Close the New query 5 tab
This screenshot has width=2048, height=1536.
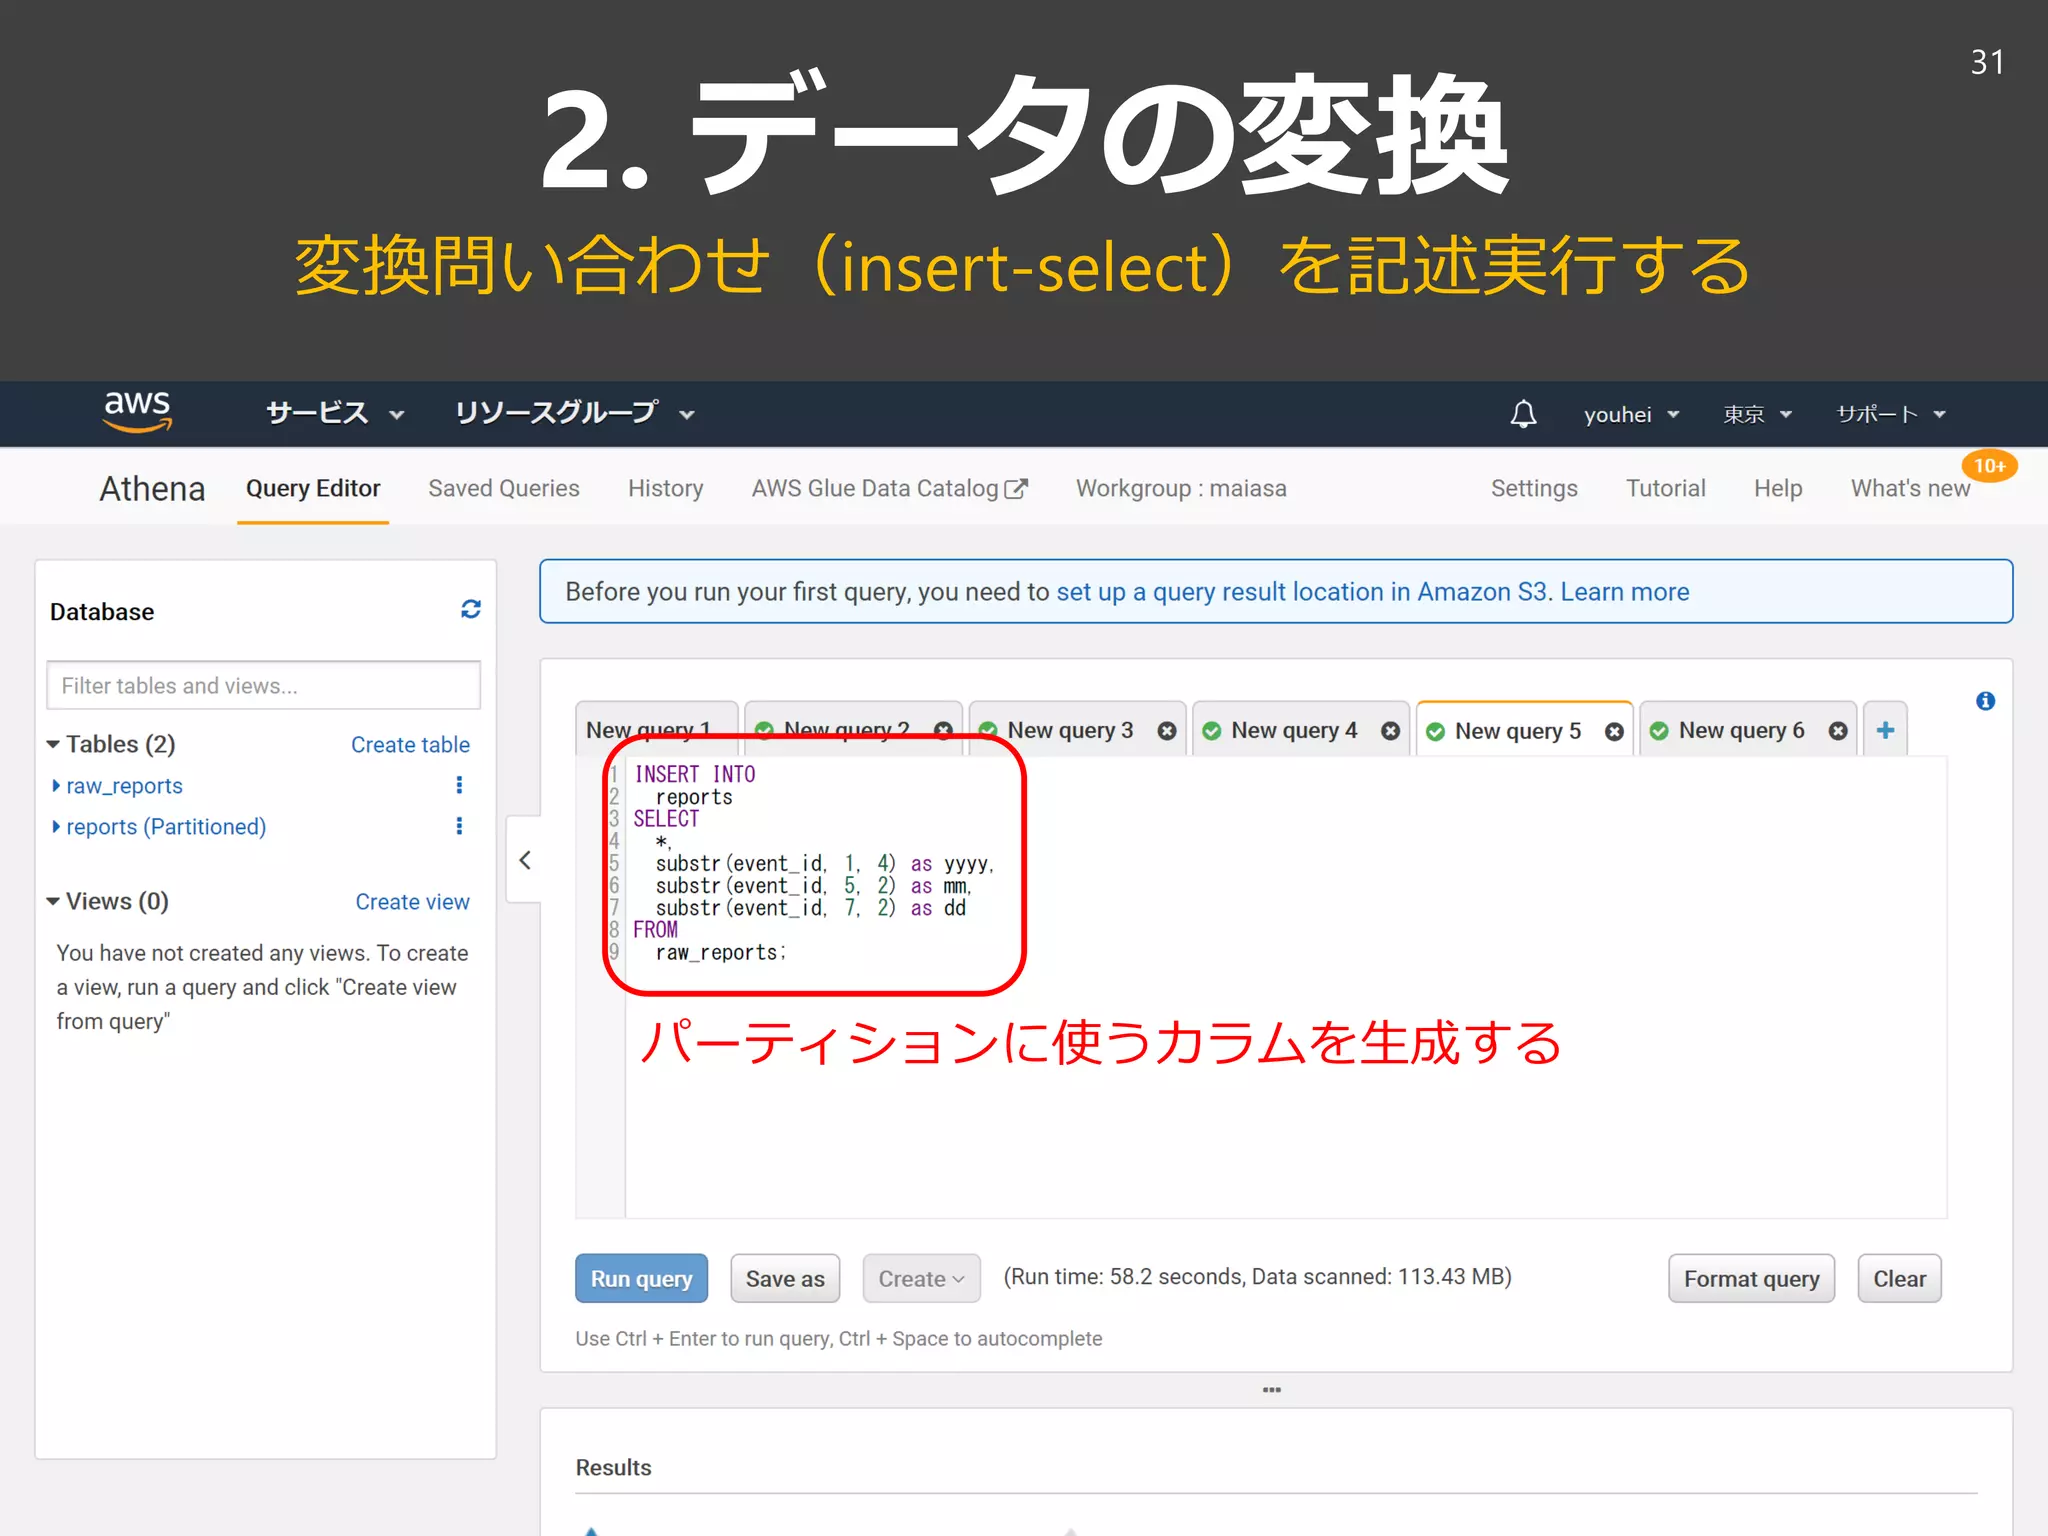tap(1614, 732)
